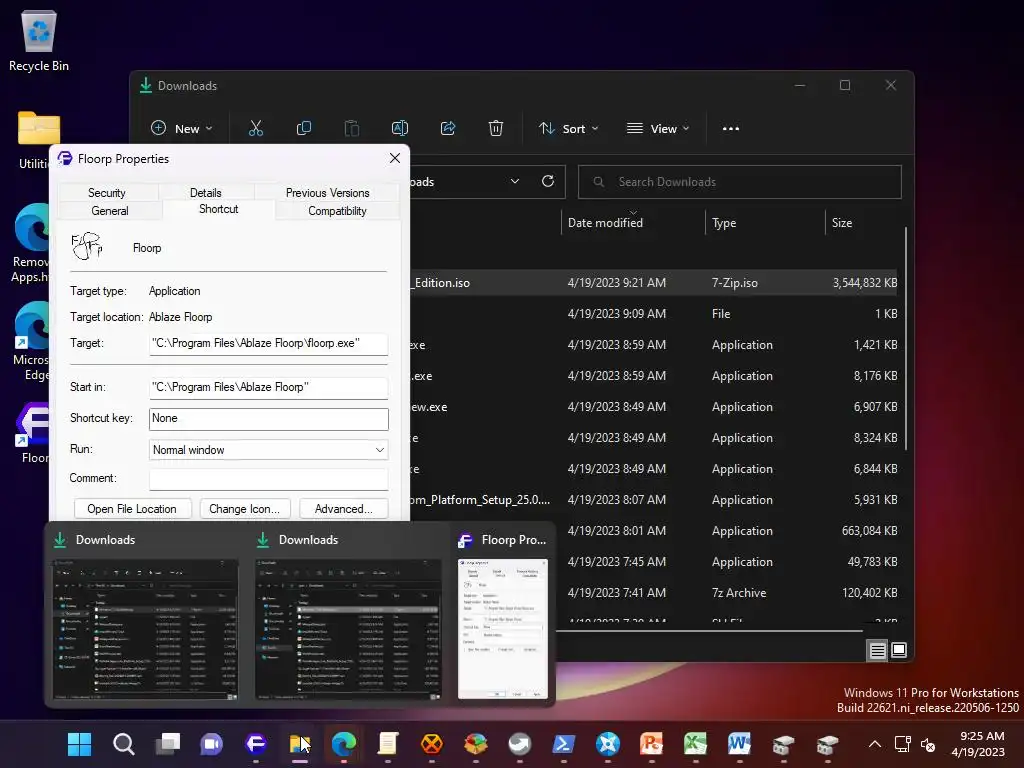Screen dimensions: 1024x768
Task: Open Task View on the taskbar
Action: coord(168,744)
